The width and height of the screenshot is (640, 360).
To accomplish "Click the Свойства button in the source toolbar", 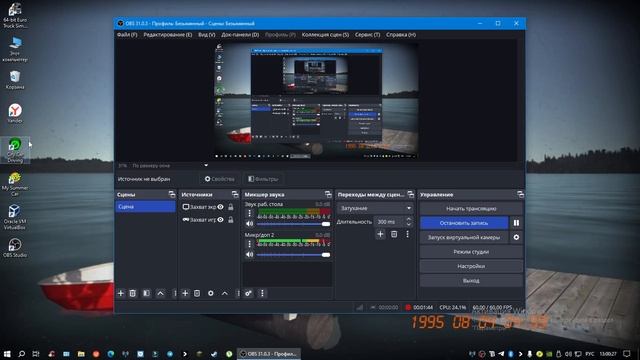I will click(x=220, y=179).
